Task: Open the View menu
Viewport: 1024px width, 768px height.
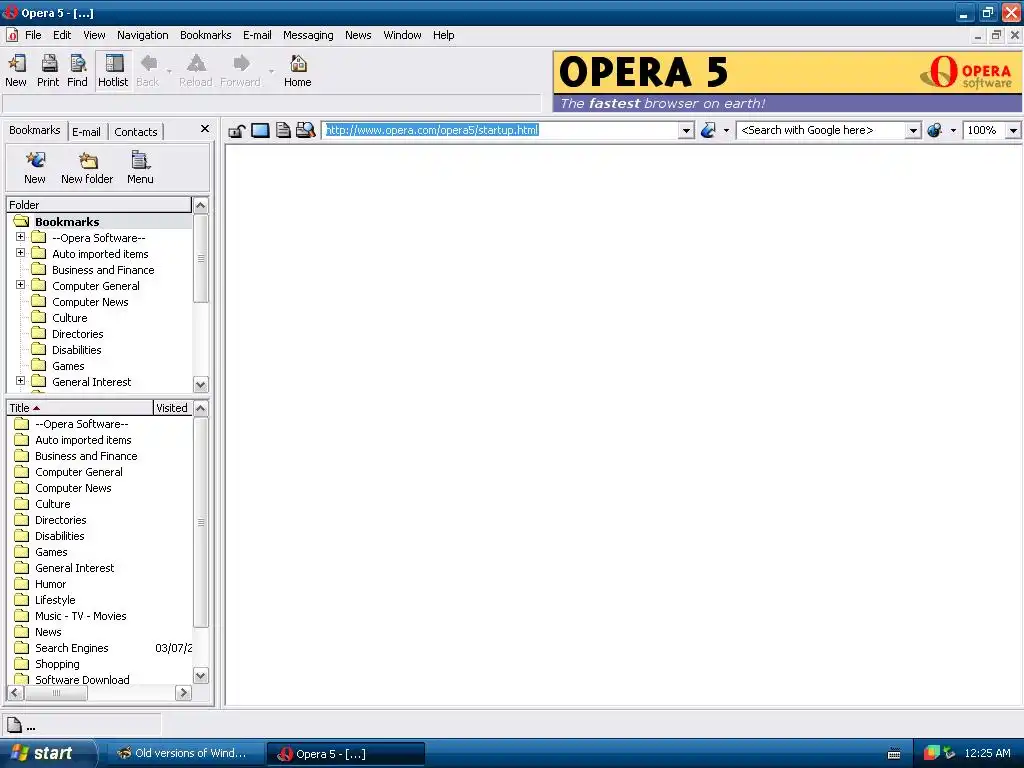Action: pyautogui.click(x=94, y=35)
